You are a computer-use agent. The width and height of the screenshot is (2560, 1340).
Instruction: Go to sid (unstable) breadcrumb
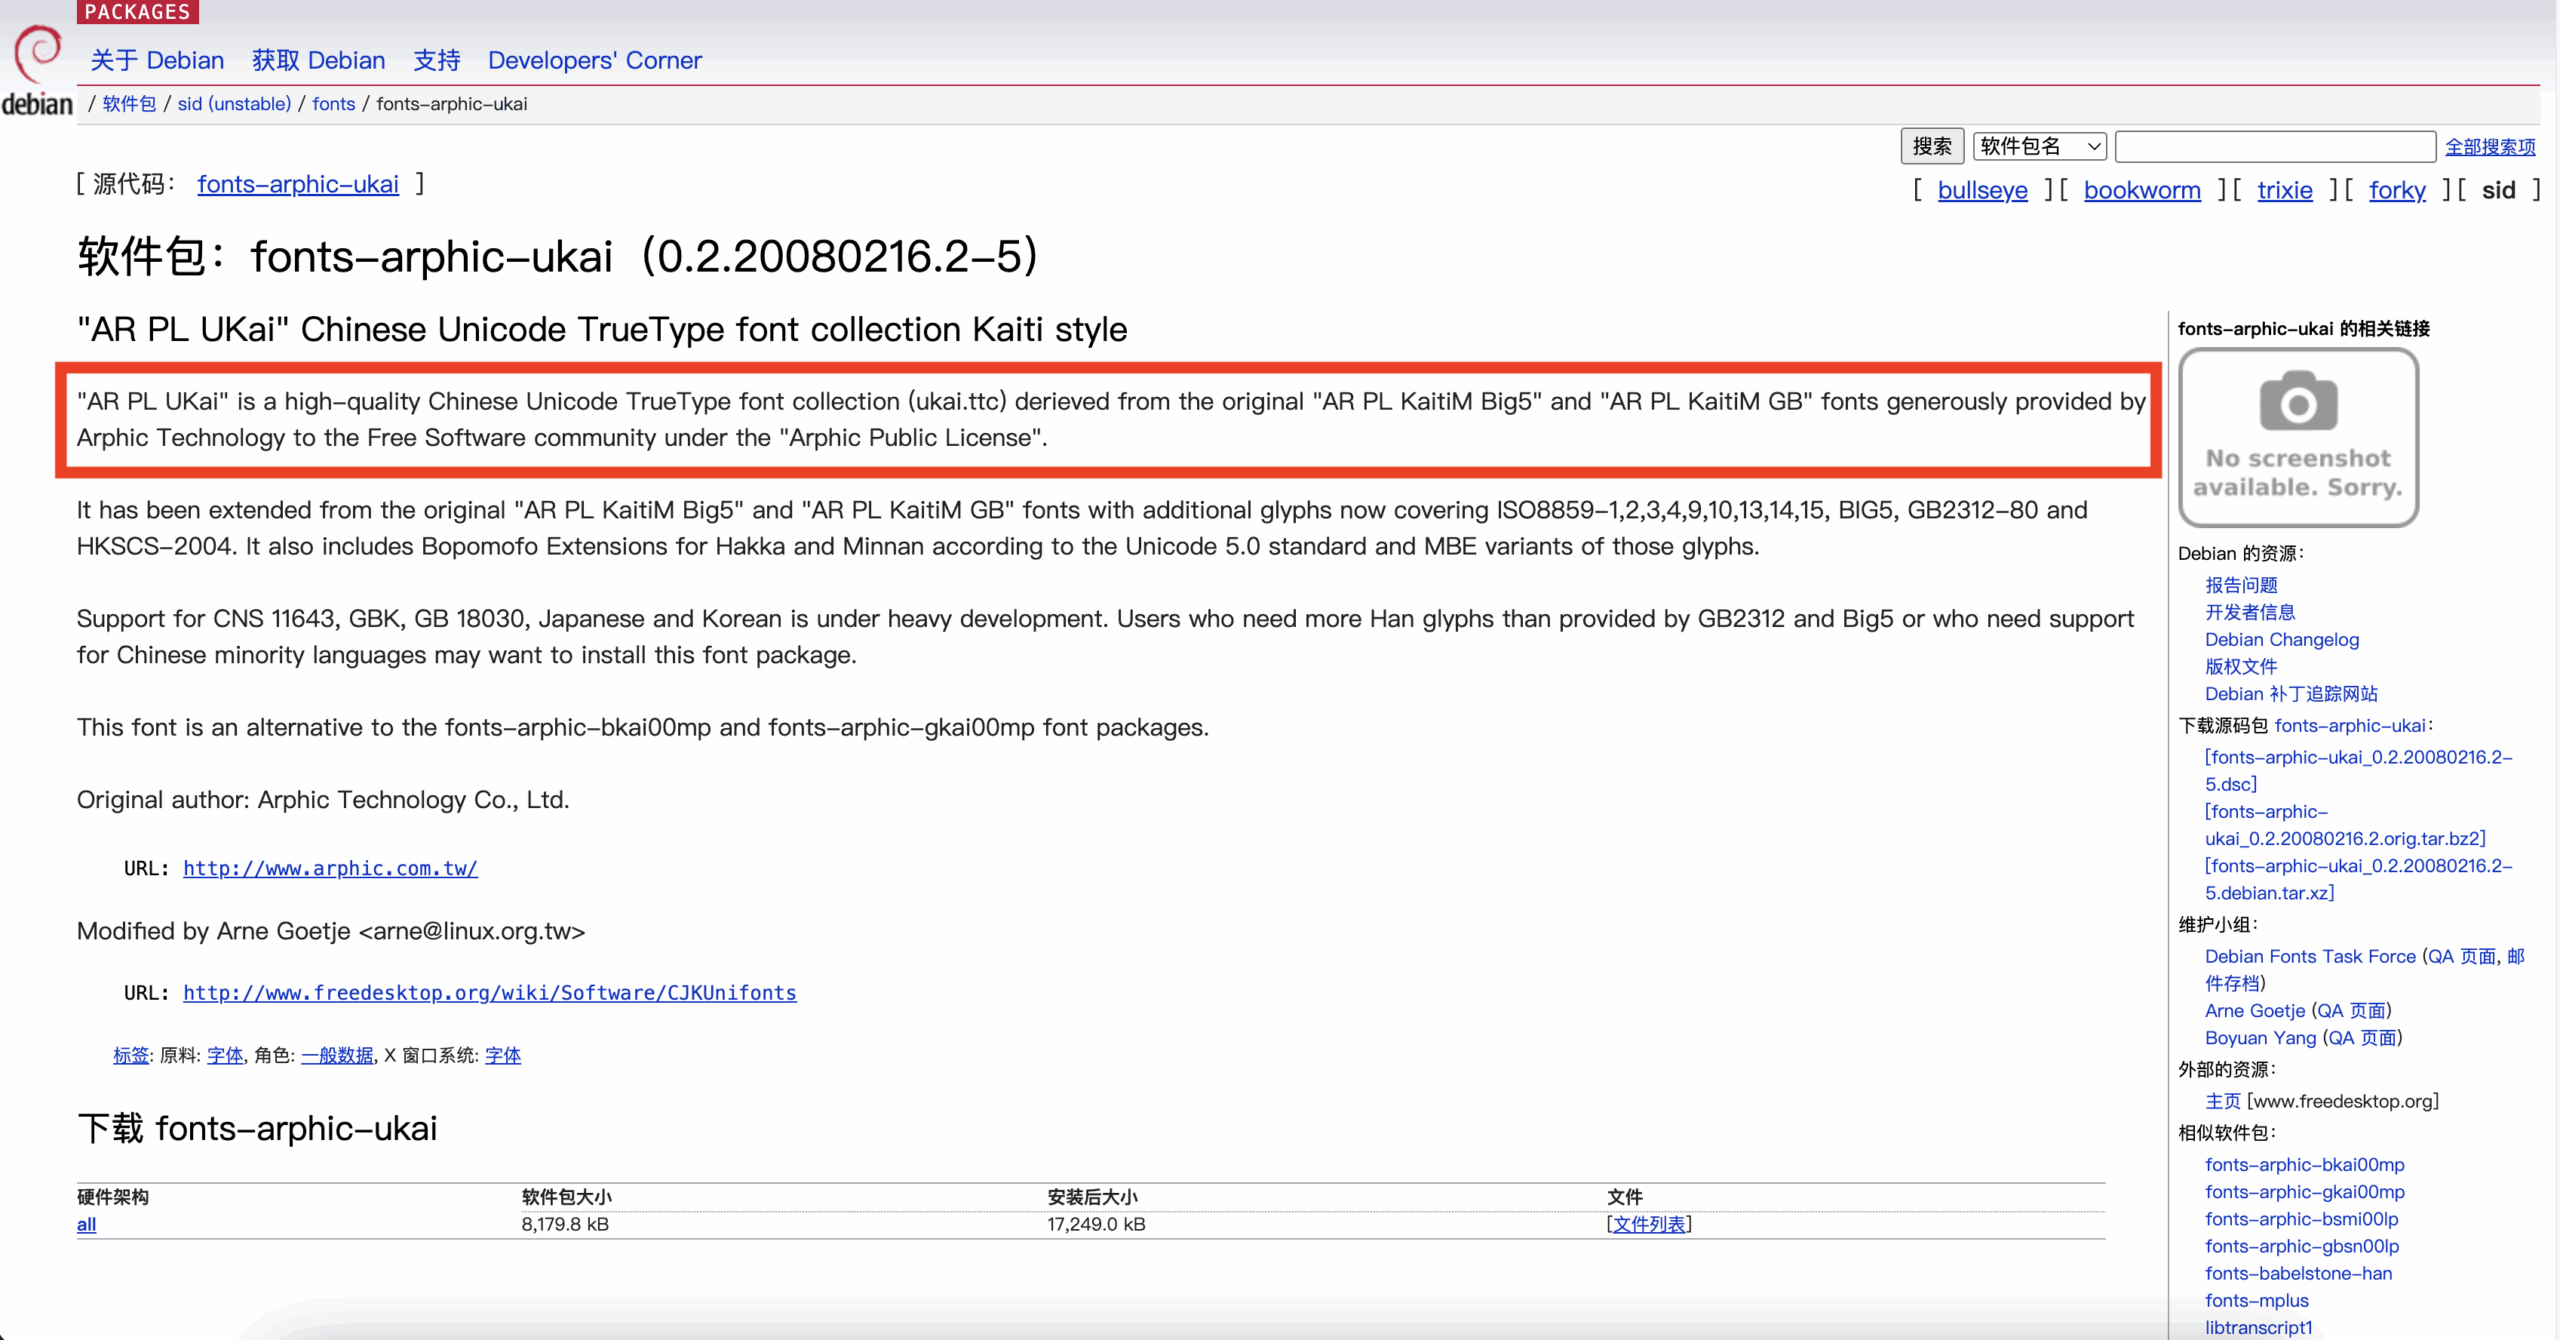234,104
